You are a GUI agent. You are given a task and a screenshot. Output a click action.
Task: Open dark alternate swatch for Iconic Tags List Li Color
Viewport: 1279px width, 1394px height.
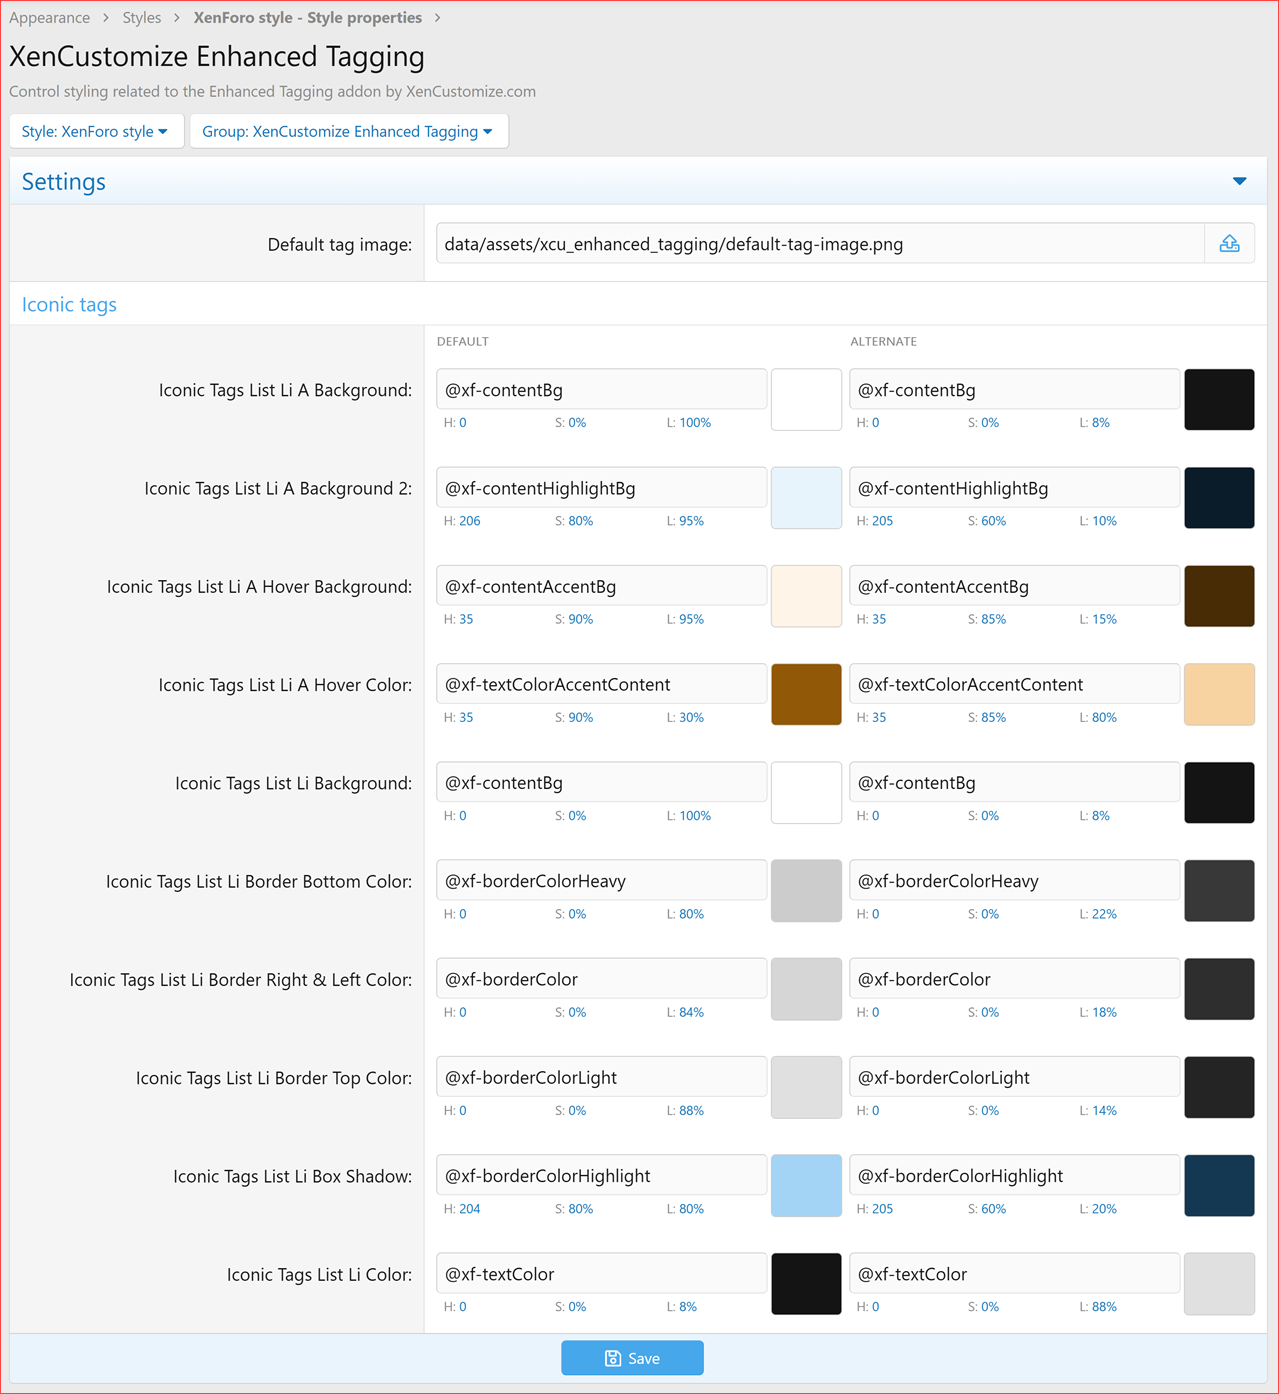pyautogui.click(x=1219, y=1284)
